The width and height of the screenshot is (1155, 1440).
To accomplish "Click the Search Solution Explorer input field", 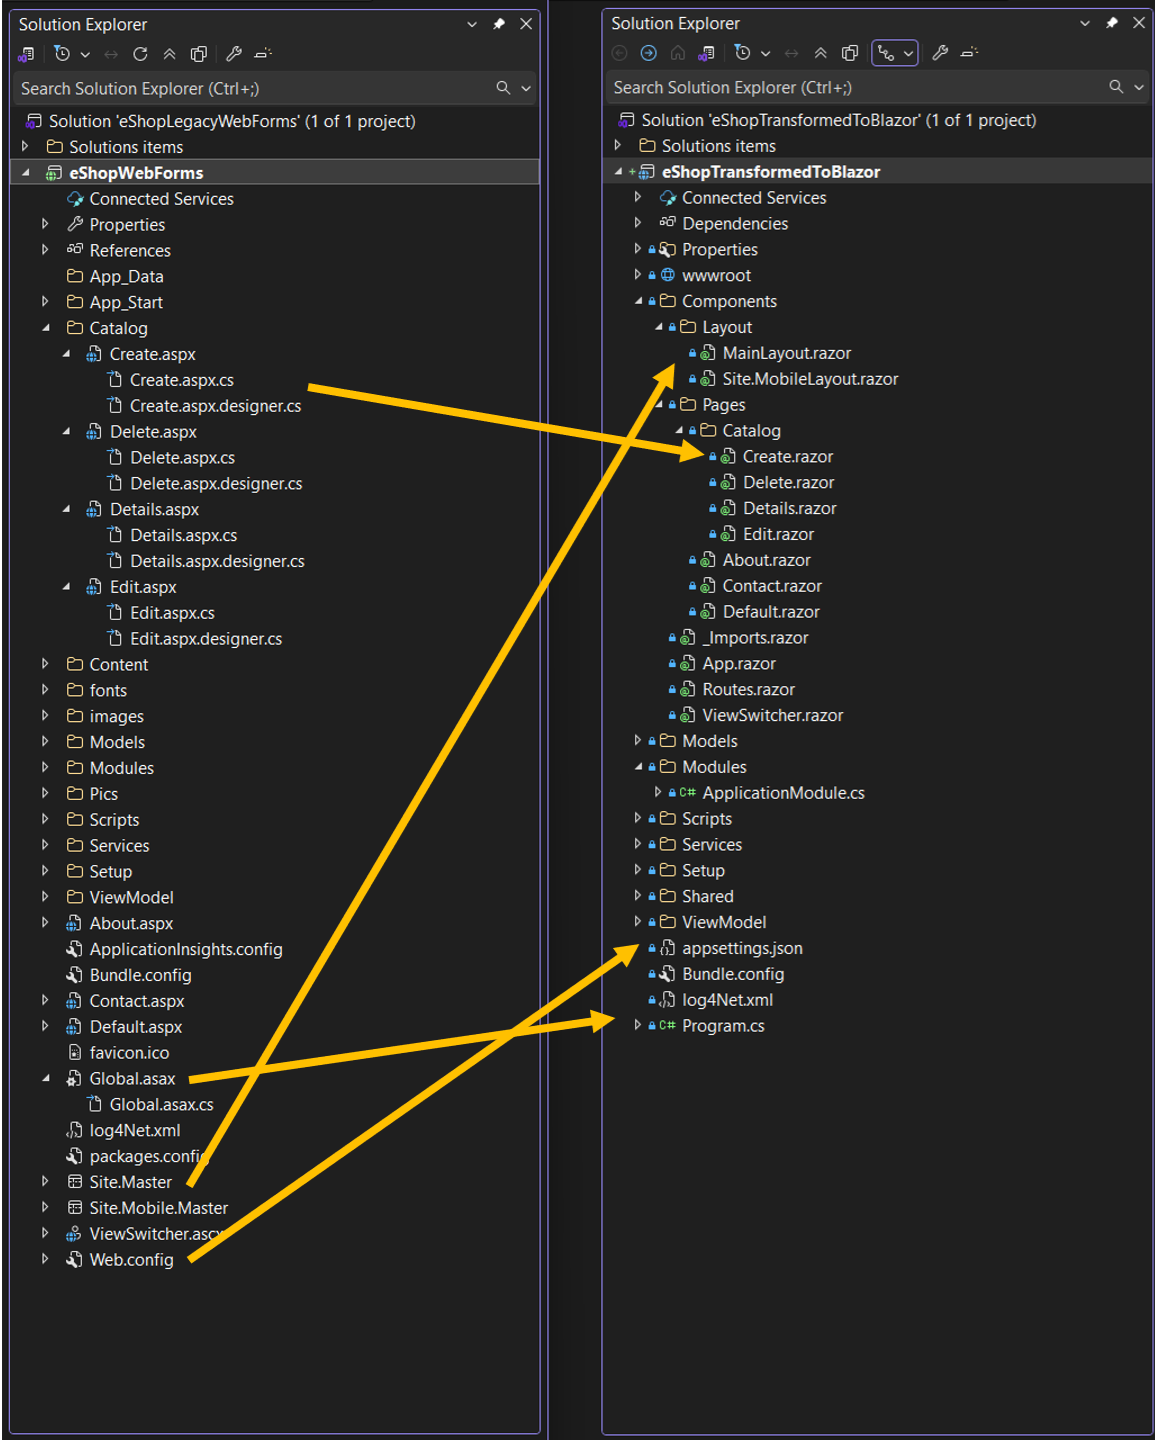I will click(x=250, y=88).
